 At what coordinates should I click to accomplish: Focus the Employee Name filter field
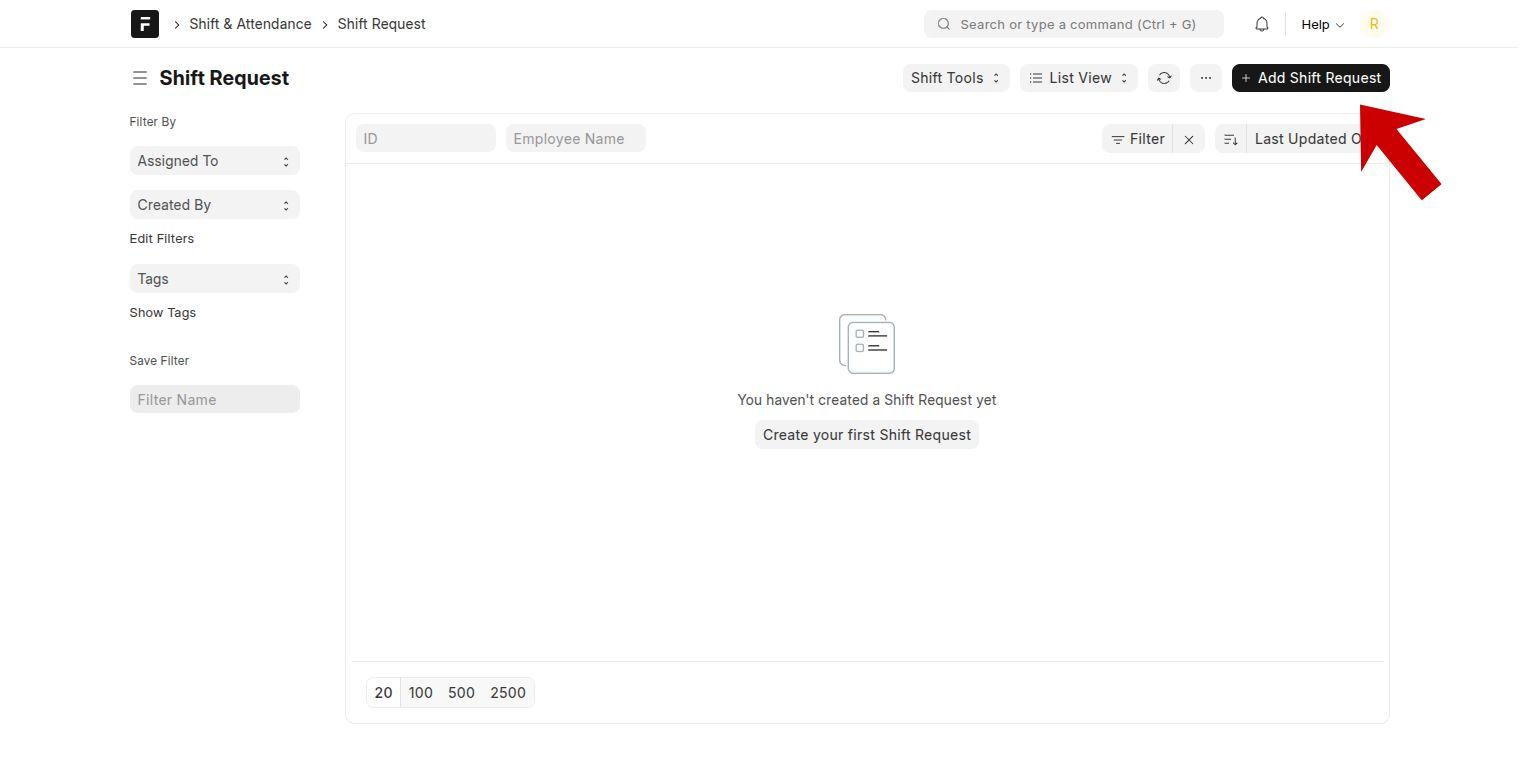576,139
